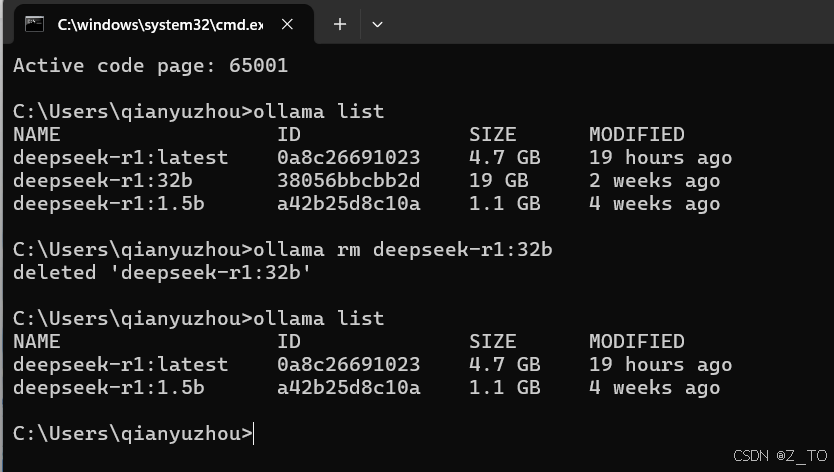Click the "Active code page: 65001" line
Image resolution: width=834 pixels, height=472 pixels.
(151, 66)
